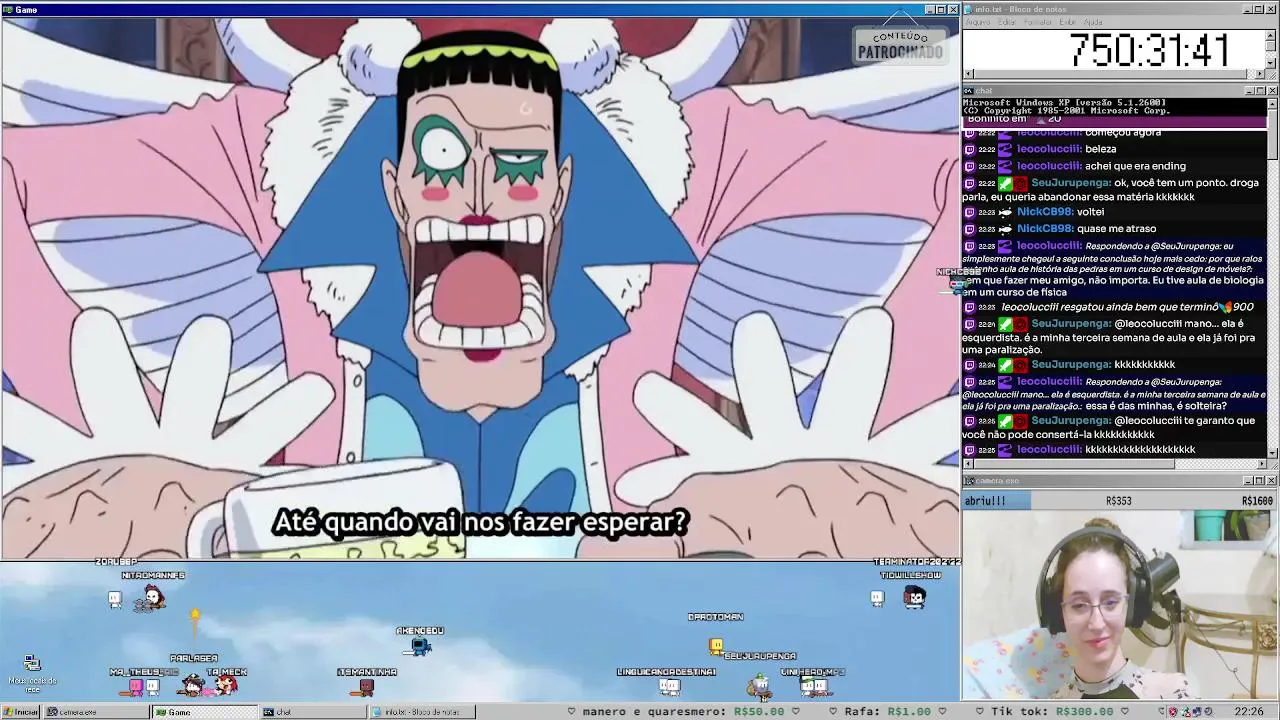Open the Exibir menu in Notepad
1280x720 pixels.
click(1068, 22)
